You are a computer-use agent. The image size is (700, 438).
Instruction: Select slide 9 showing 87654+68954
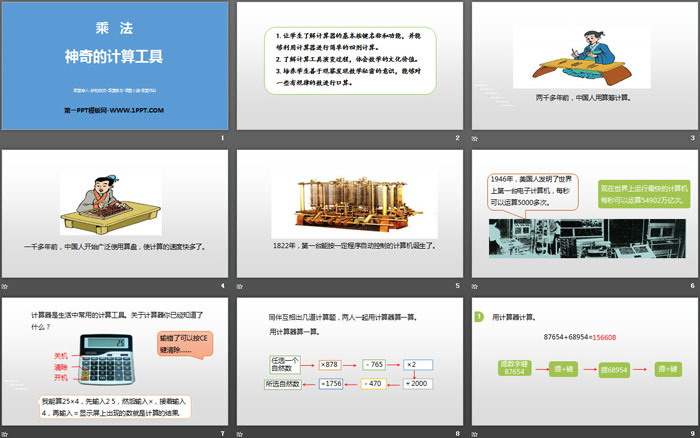pos(583,362)
